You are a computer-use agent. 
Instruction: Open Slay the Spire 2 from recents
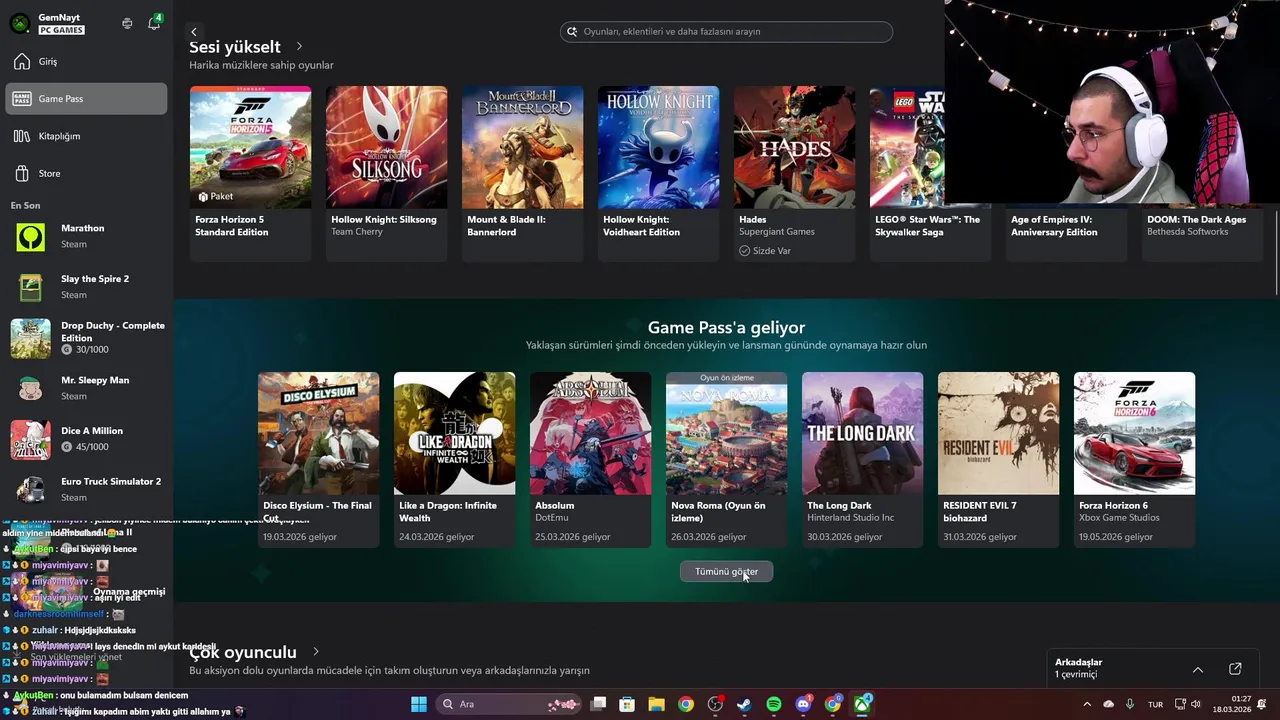click(x=86, y=287)
